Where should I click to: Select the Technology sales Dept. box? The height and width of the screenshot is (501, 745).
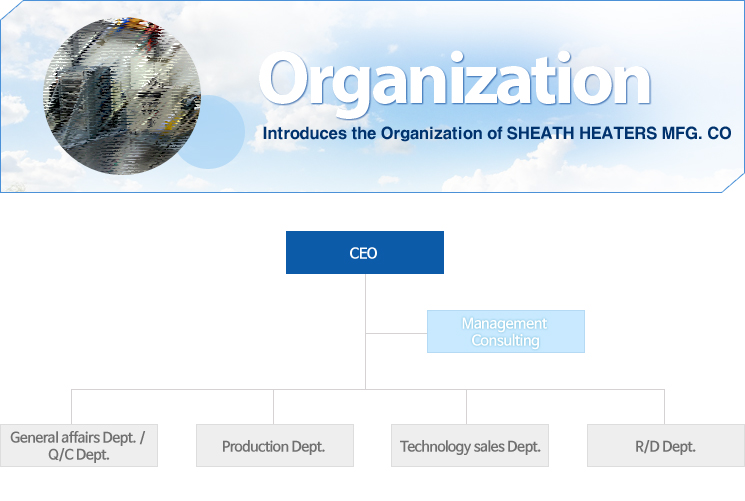470,445
